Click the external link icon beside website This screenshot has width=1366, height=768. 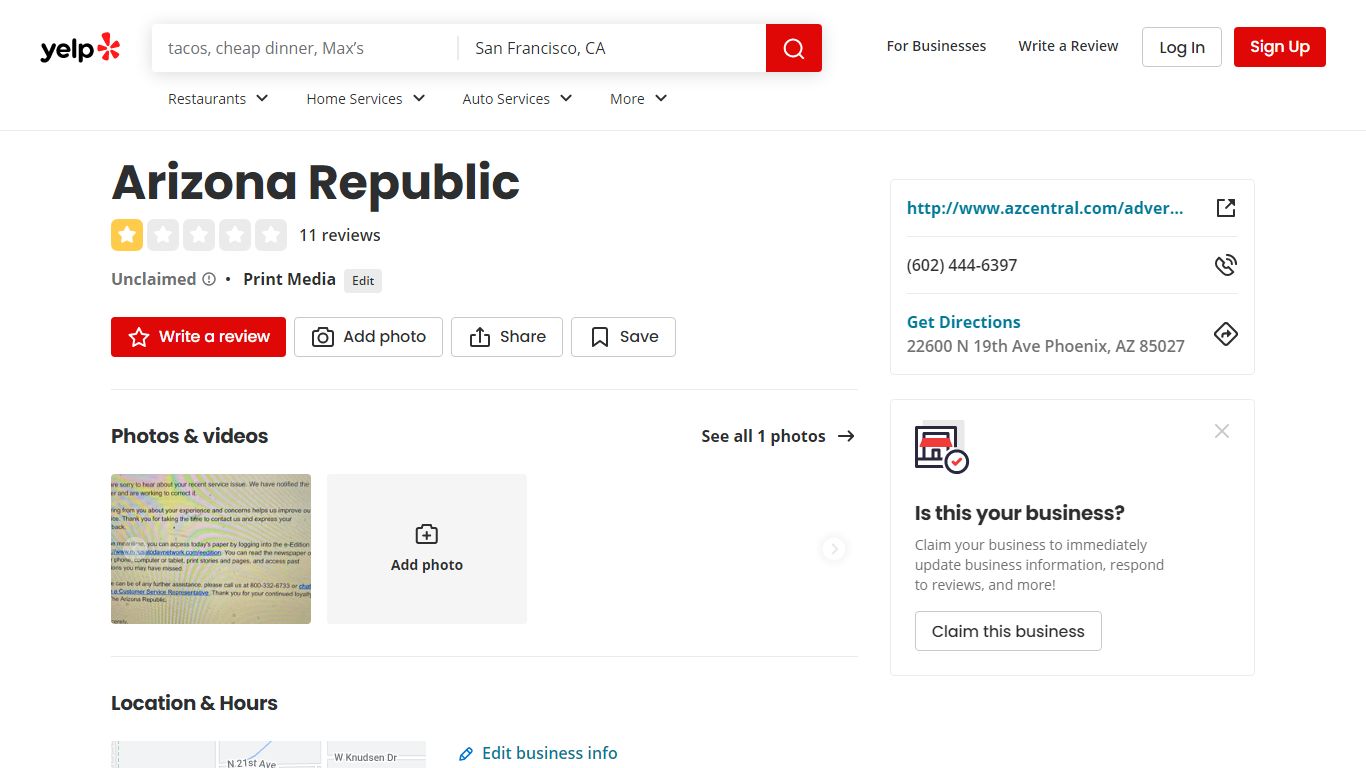(1226, 208)
